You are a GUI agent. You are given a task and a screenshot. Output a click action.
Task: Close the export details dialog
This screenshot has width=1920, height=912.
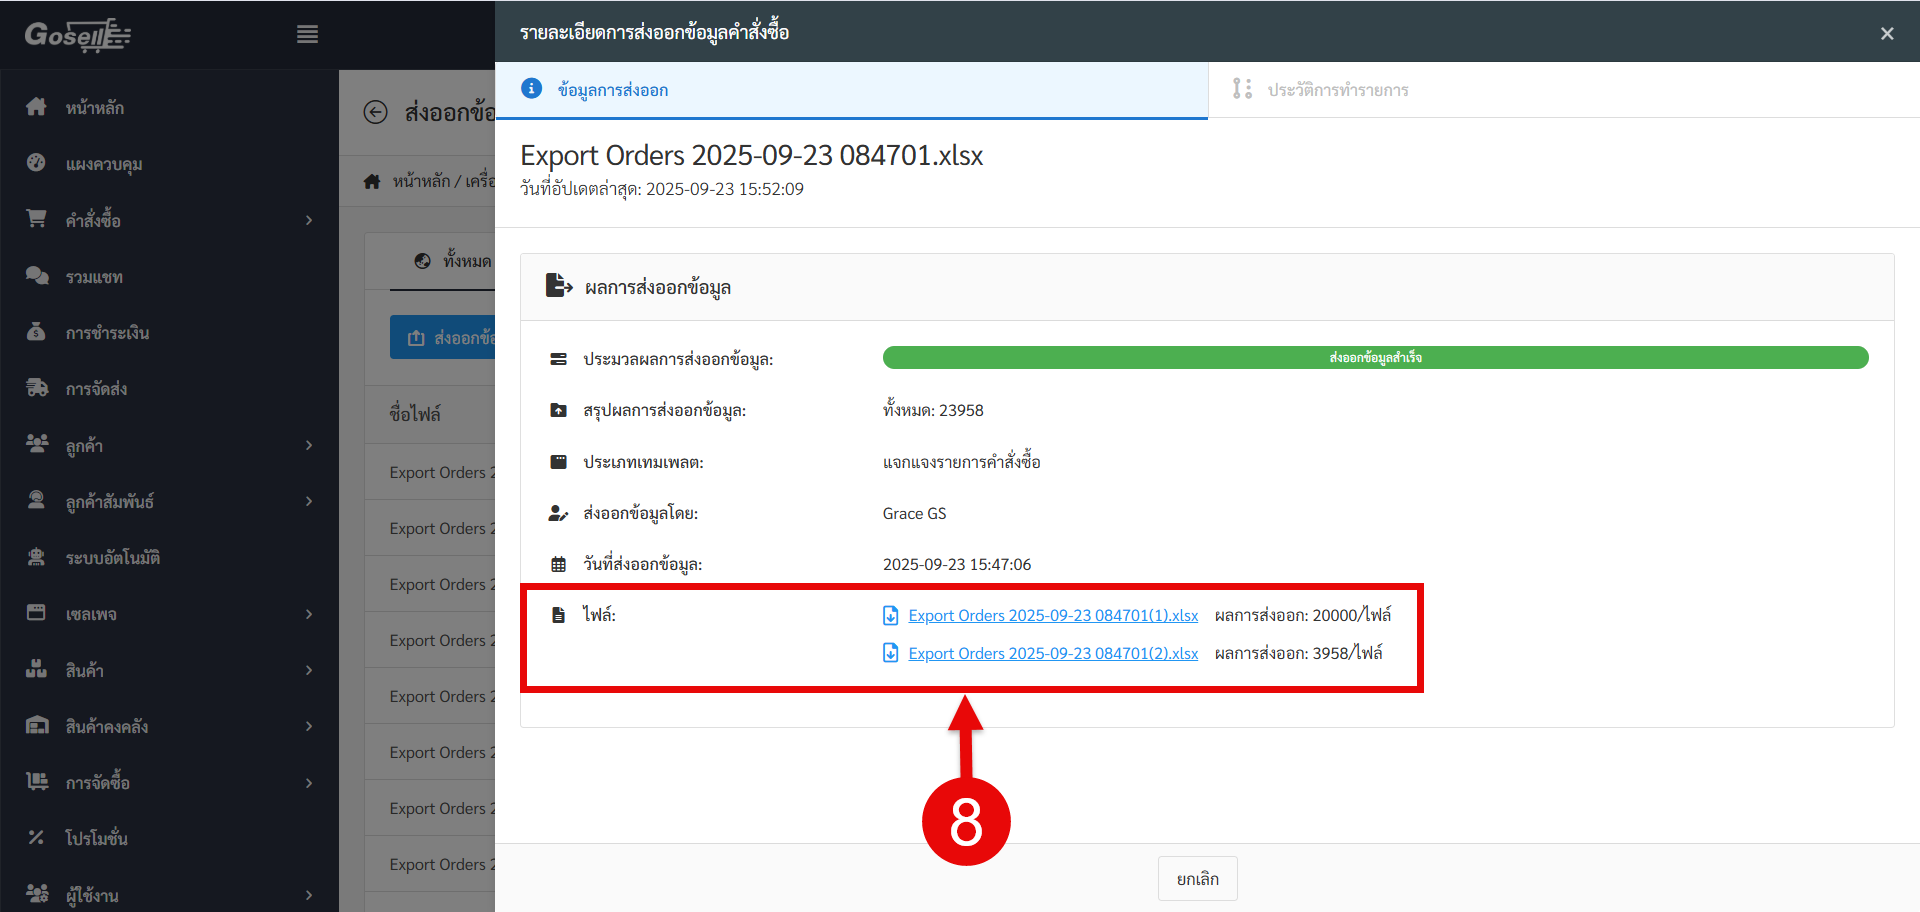click(x=1886, y=34)
